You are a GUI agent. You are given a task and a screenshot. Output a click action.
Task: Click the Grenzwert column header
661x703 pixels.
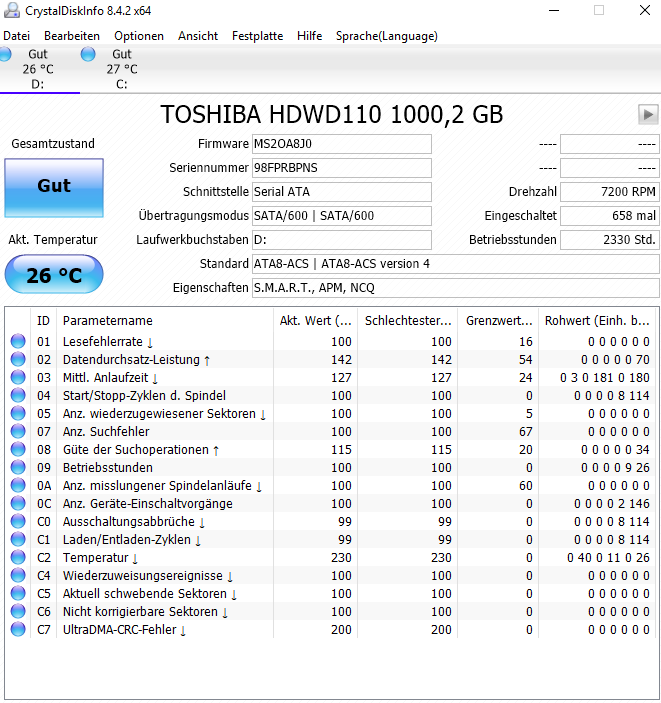click(498, 321)
